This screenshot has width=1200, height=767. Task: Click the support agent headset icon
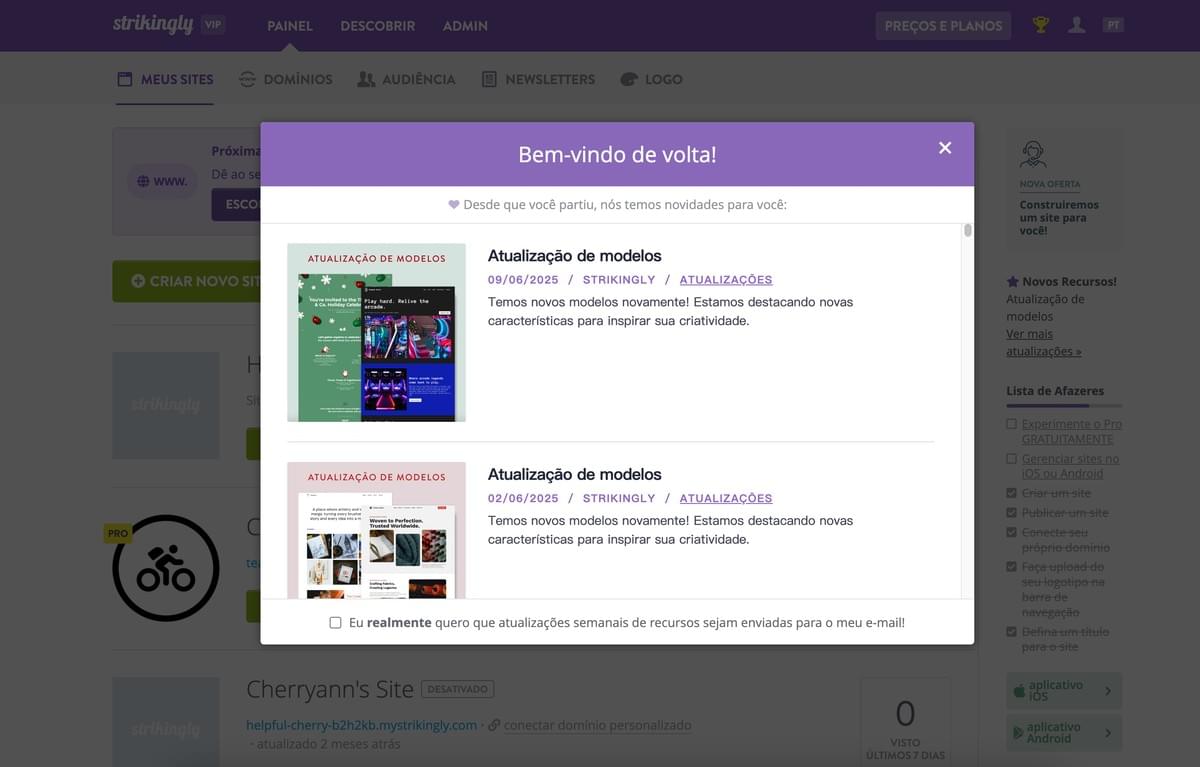[1033, 155]
